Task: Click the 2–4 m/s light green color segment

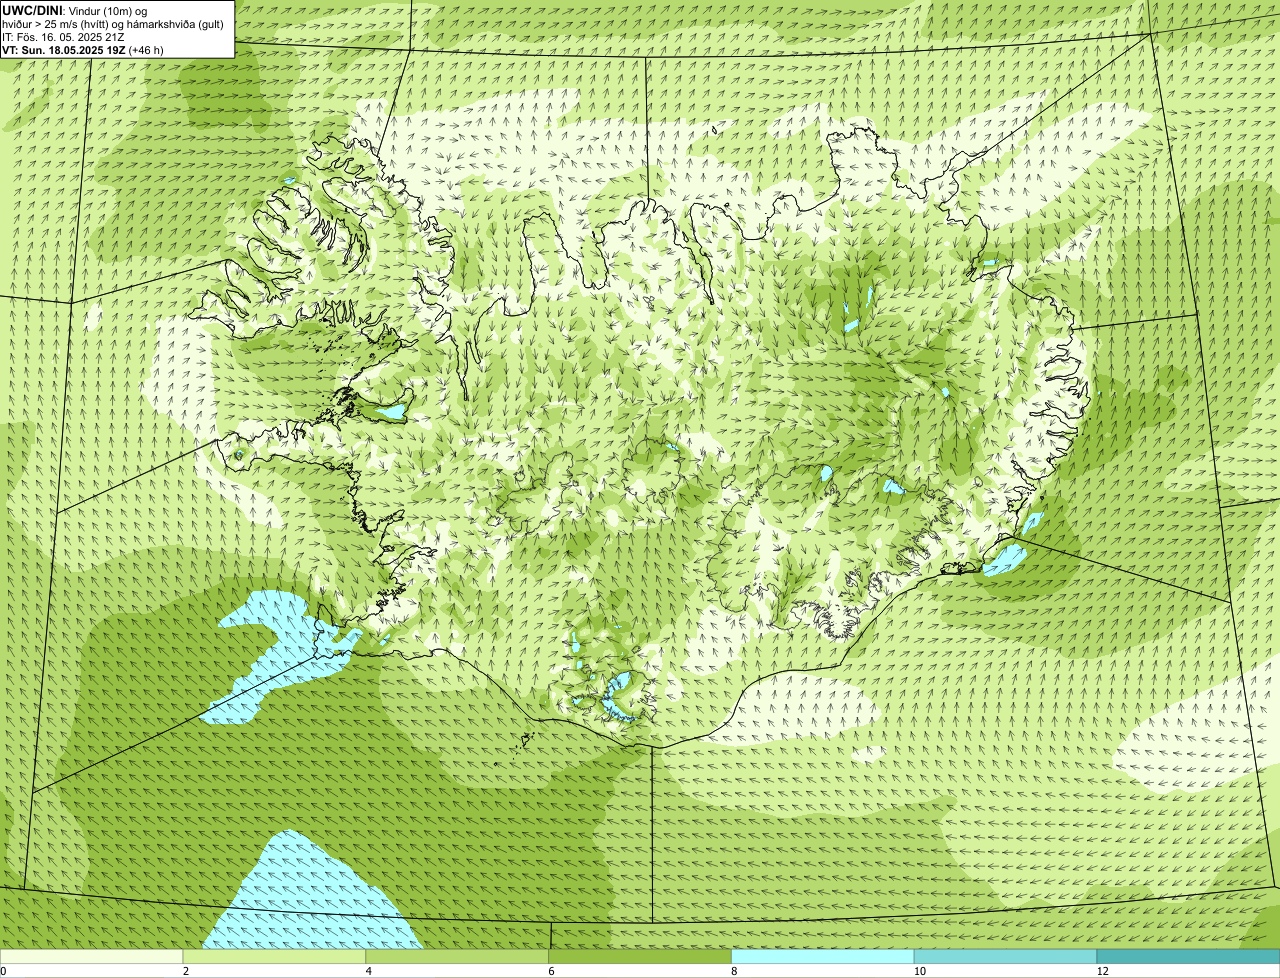Action: (275, 957)
